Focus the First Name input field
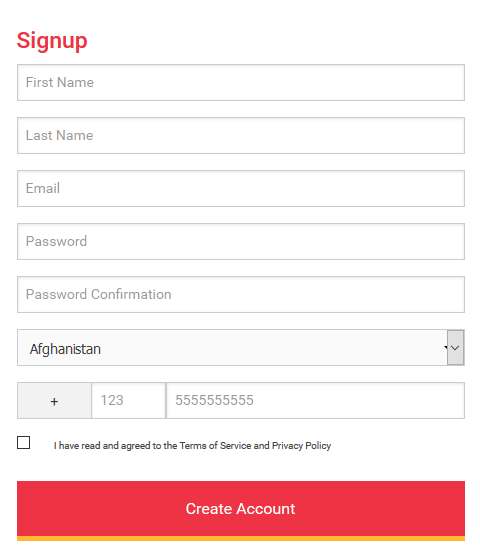The width and height of the screenshot is (480, 554). point(241,83)
